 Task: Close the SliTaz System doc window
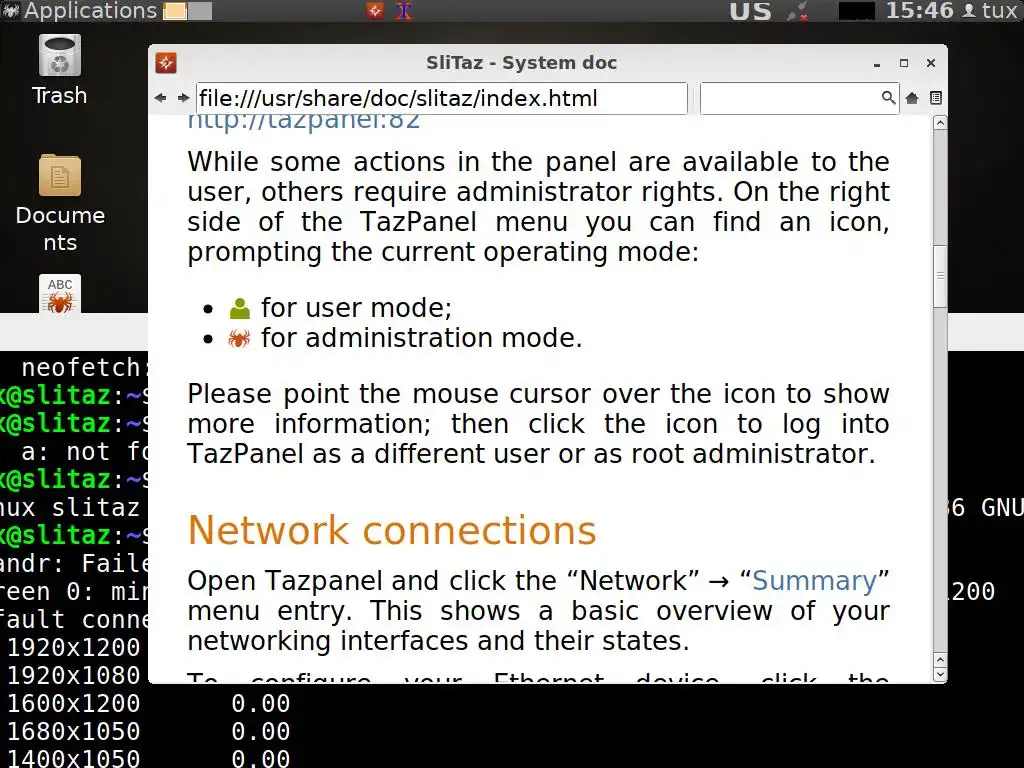click(931, 63)
